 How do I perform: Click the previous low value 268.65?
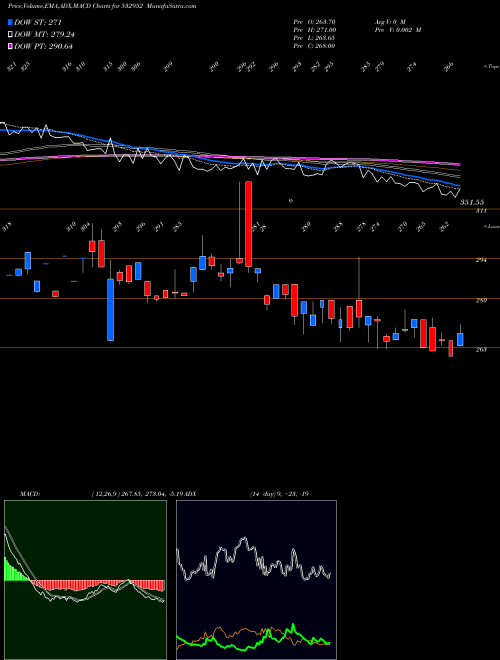[x=325, y=38]
